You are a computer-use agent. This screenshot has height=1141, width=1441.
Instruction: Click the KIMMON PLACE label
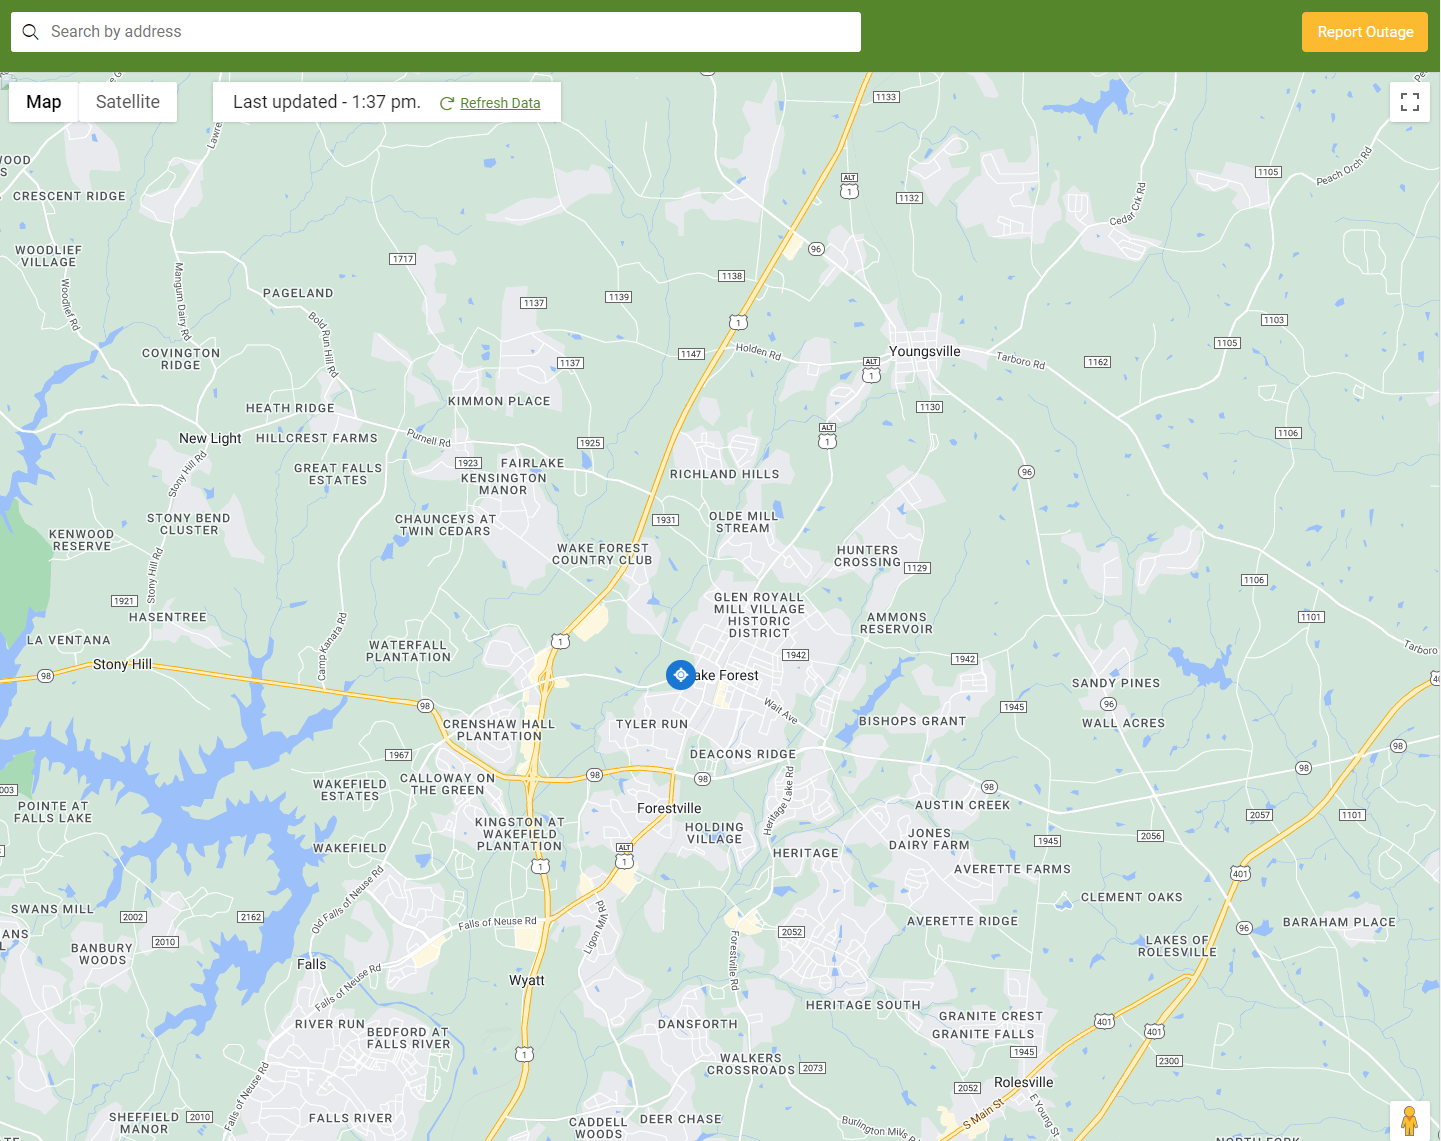point(499,401)
